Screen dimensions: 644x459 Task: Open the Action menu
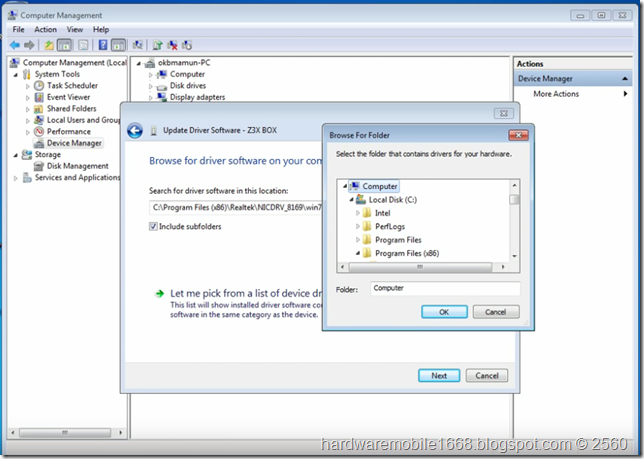click(x=45, y=30)
